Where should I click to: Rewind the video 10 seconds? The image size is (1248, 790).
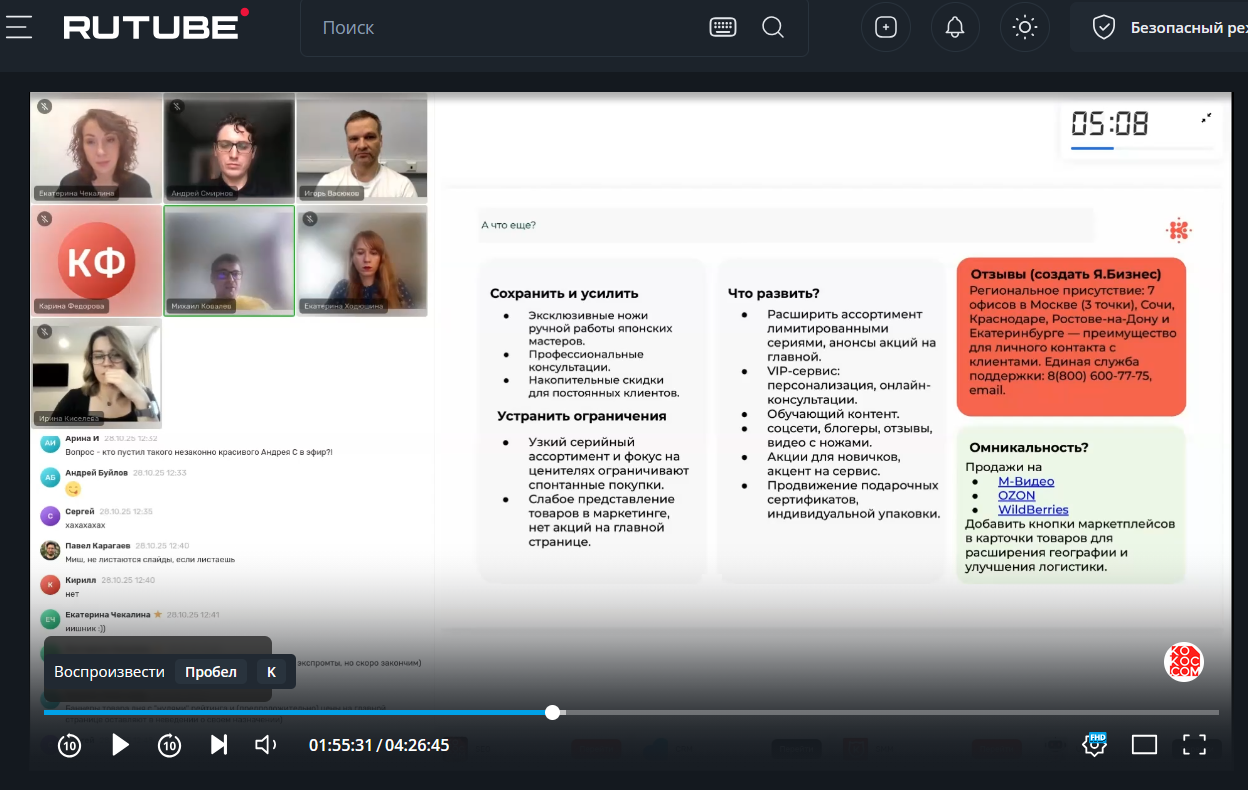tap(69, 745)
